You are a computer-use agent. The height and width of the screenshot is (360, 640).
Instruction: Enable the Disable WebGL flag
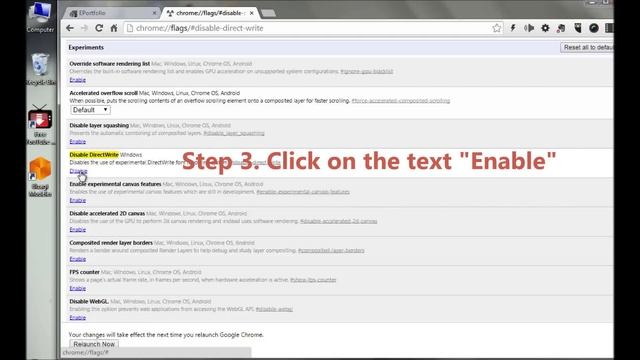point(78,317)
